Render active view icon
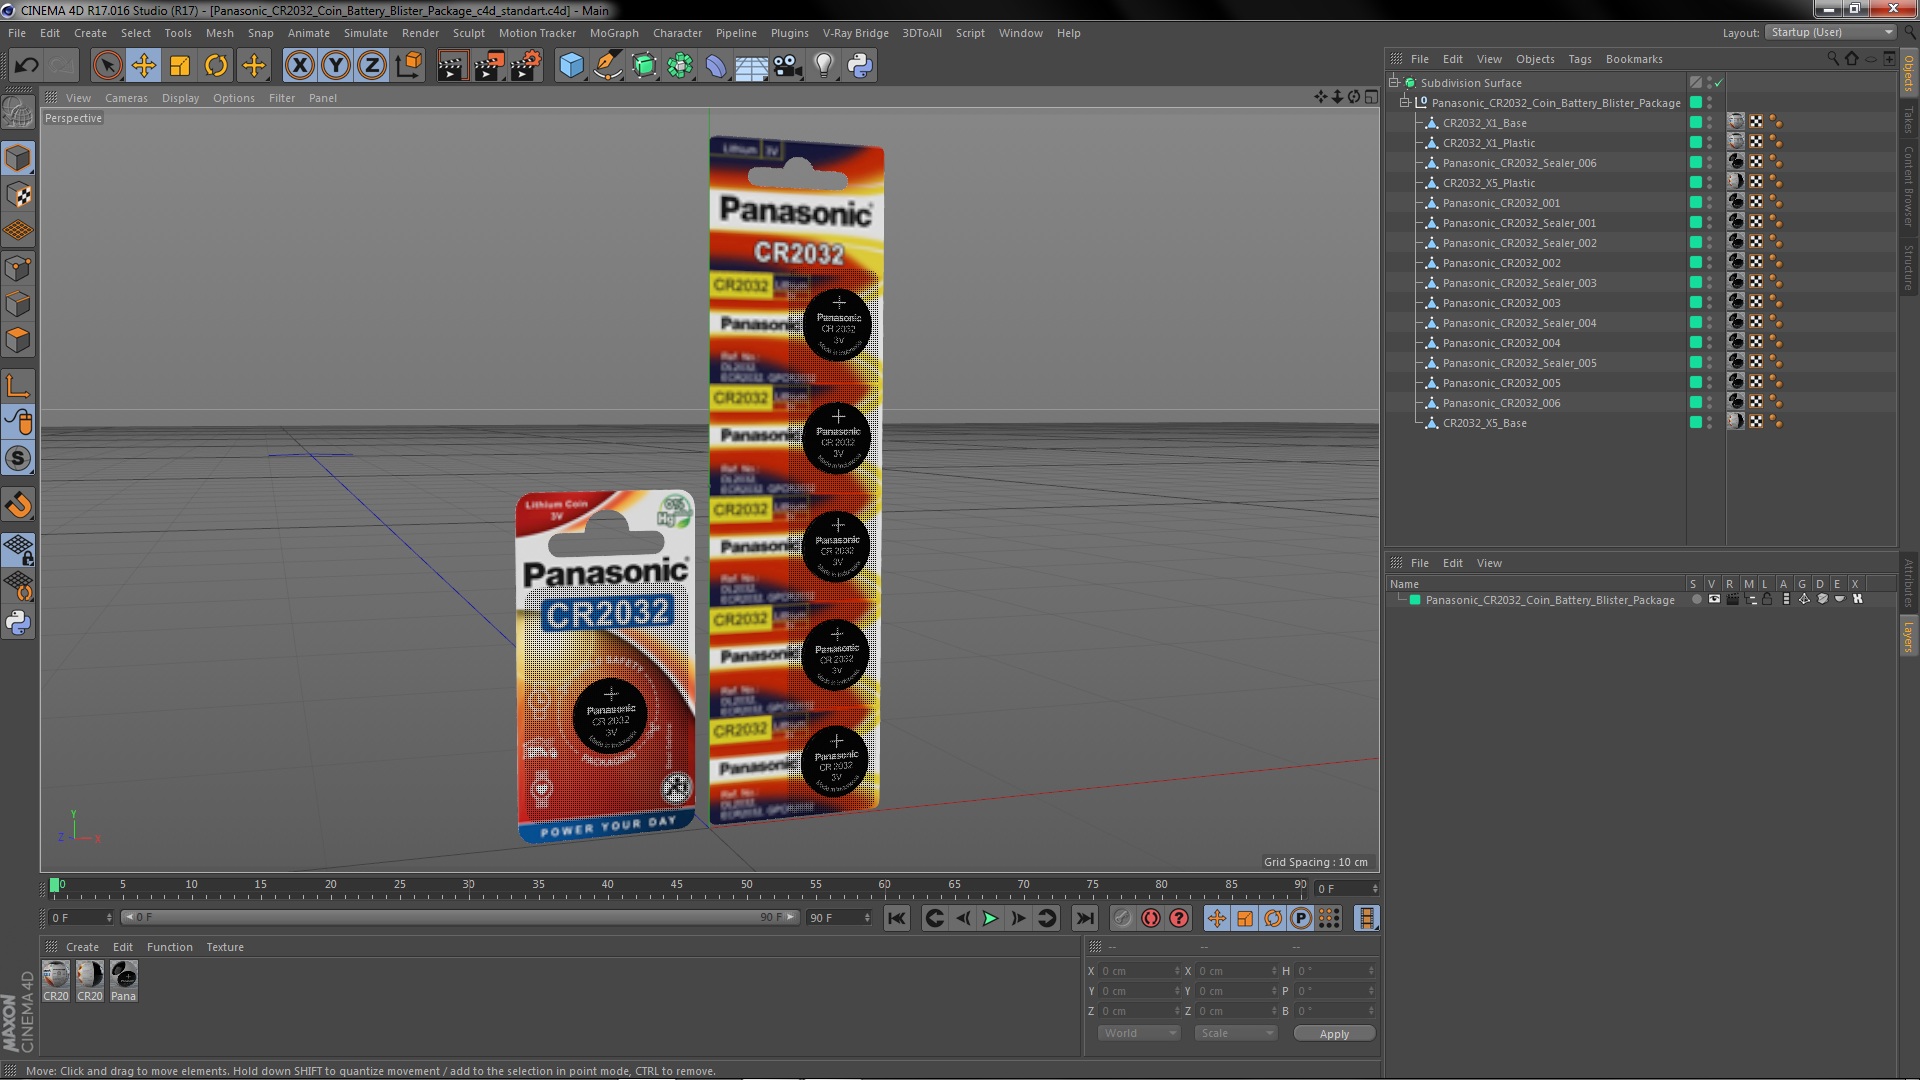1920x1080 pixels. click(x=451, y=66)
